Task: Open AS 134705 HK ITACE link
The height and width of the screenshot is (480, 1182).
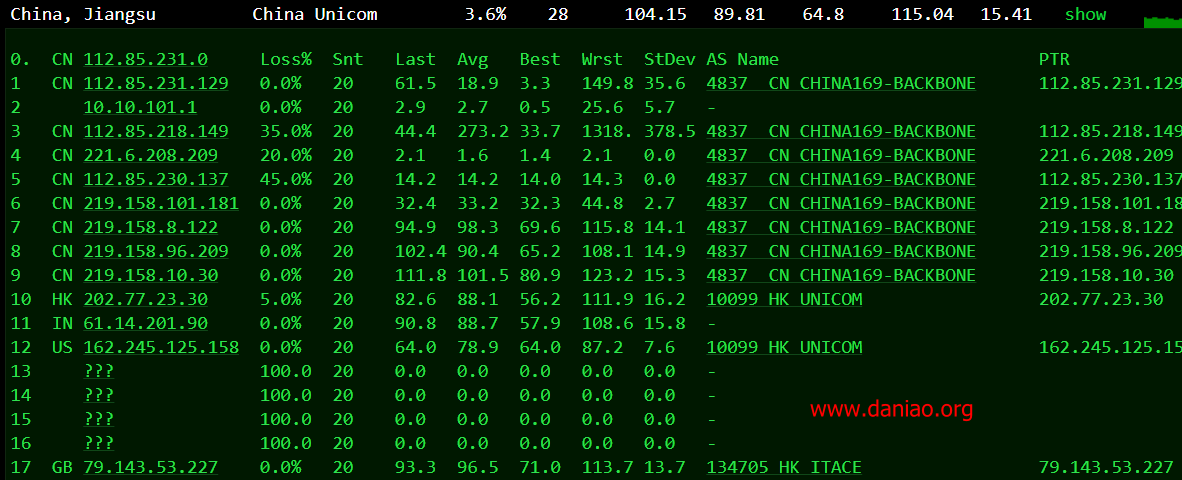Action: pyautogui.click(x=784, y=468)
